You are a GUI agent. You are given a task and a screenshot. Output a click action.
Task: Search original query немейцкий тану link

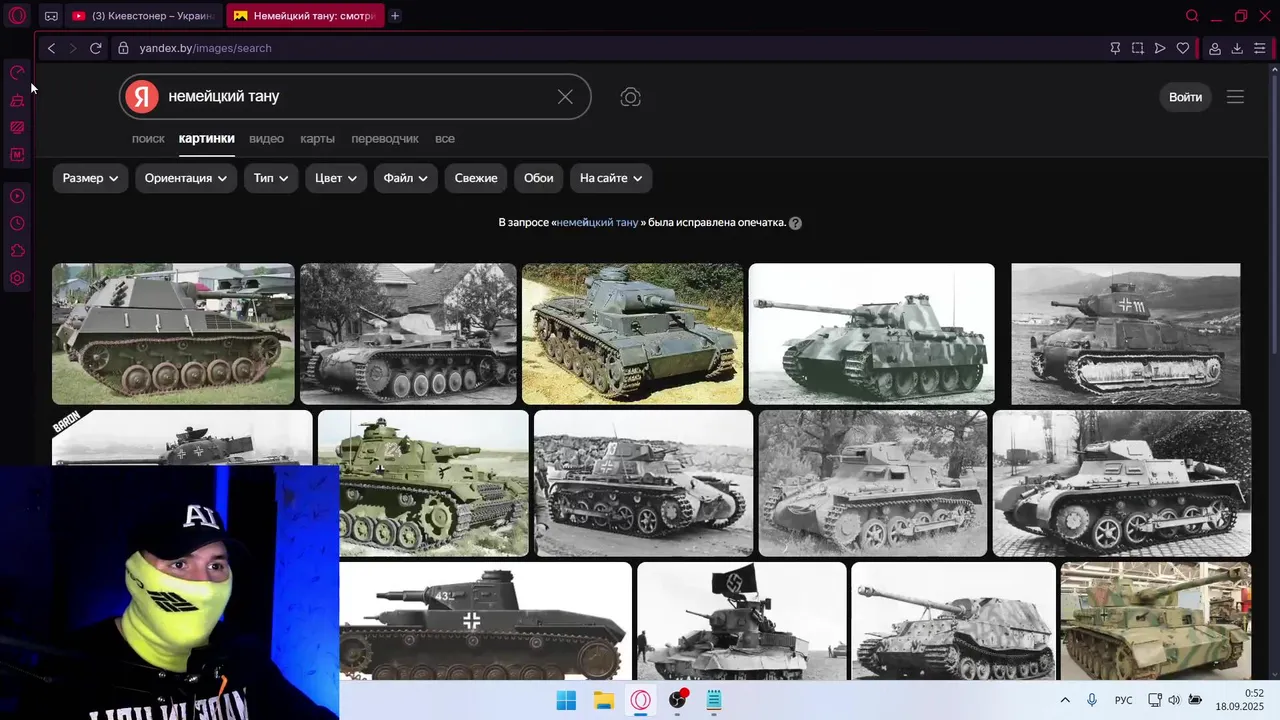[x=597, y=223]
